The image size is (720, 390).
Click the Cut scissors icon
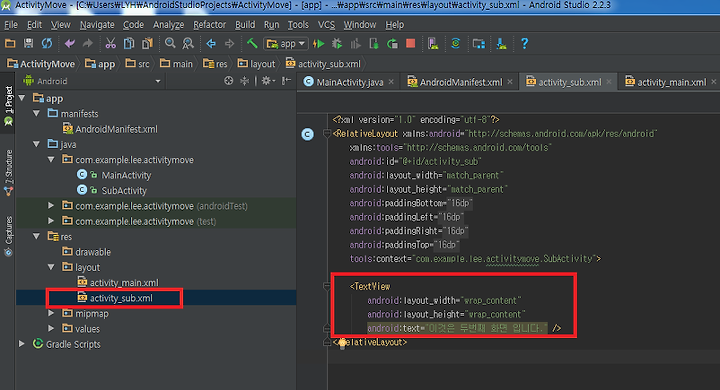[110, 44]
